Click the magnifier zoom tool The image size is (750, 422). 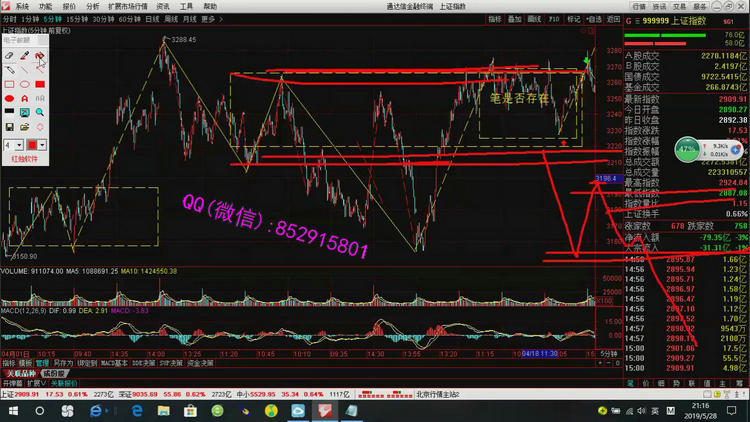coord(39,113)
